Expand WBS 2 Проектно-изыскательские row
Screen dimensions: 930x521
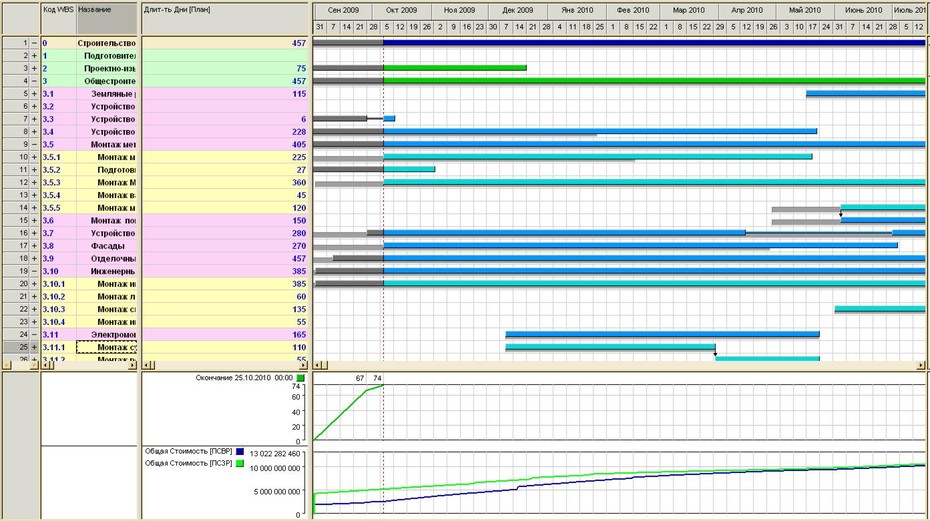[x=34, y=68]
